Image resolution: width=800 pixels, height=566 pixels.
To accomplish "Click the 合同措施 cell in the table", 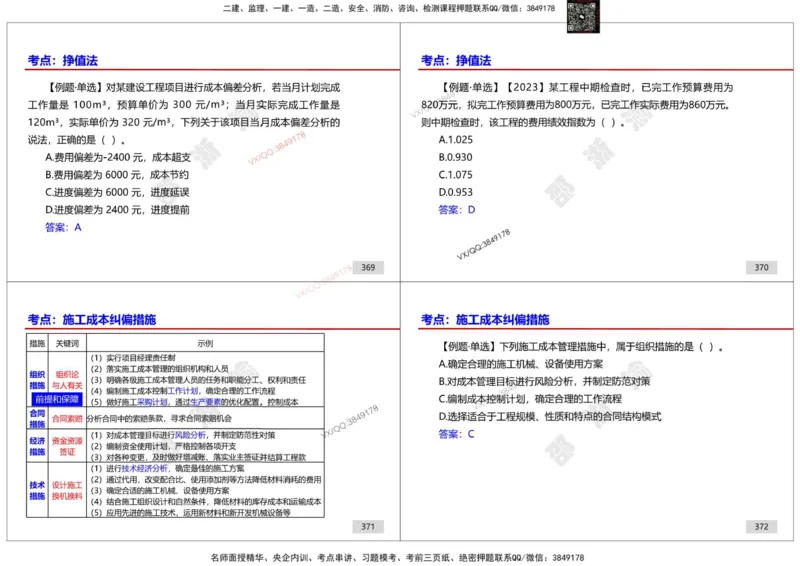I will [x=37, y=419].
